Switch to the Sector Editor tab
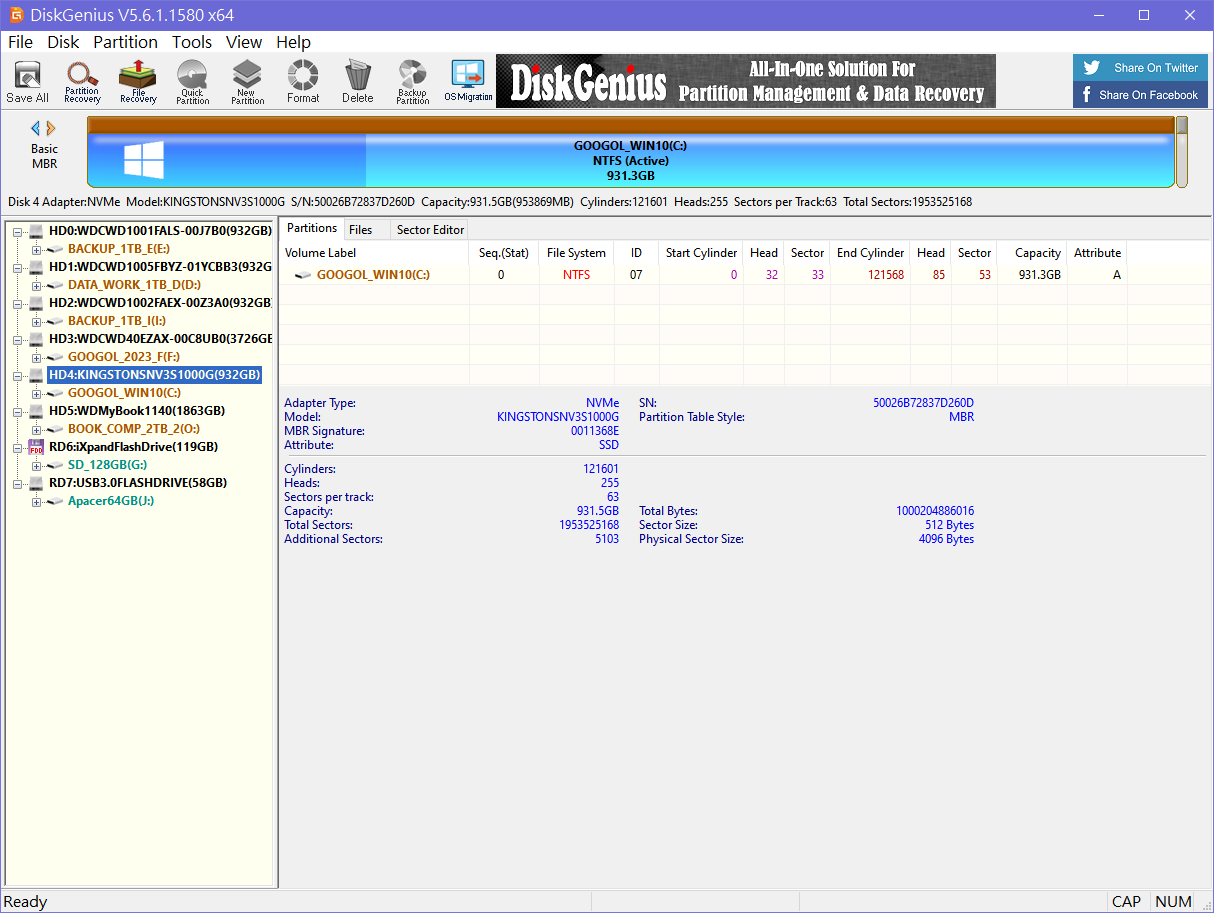Screen dimensions: 1214x913 click(430, 230)
